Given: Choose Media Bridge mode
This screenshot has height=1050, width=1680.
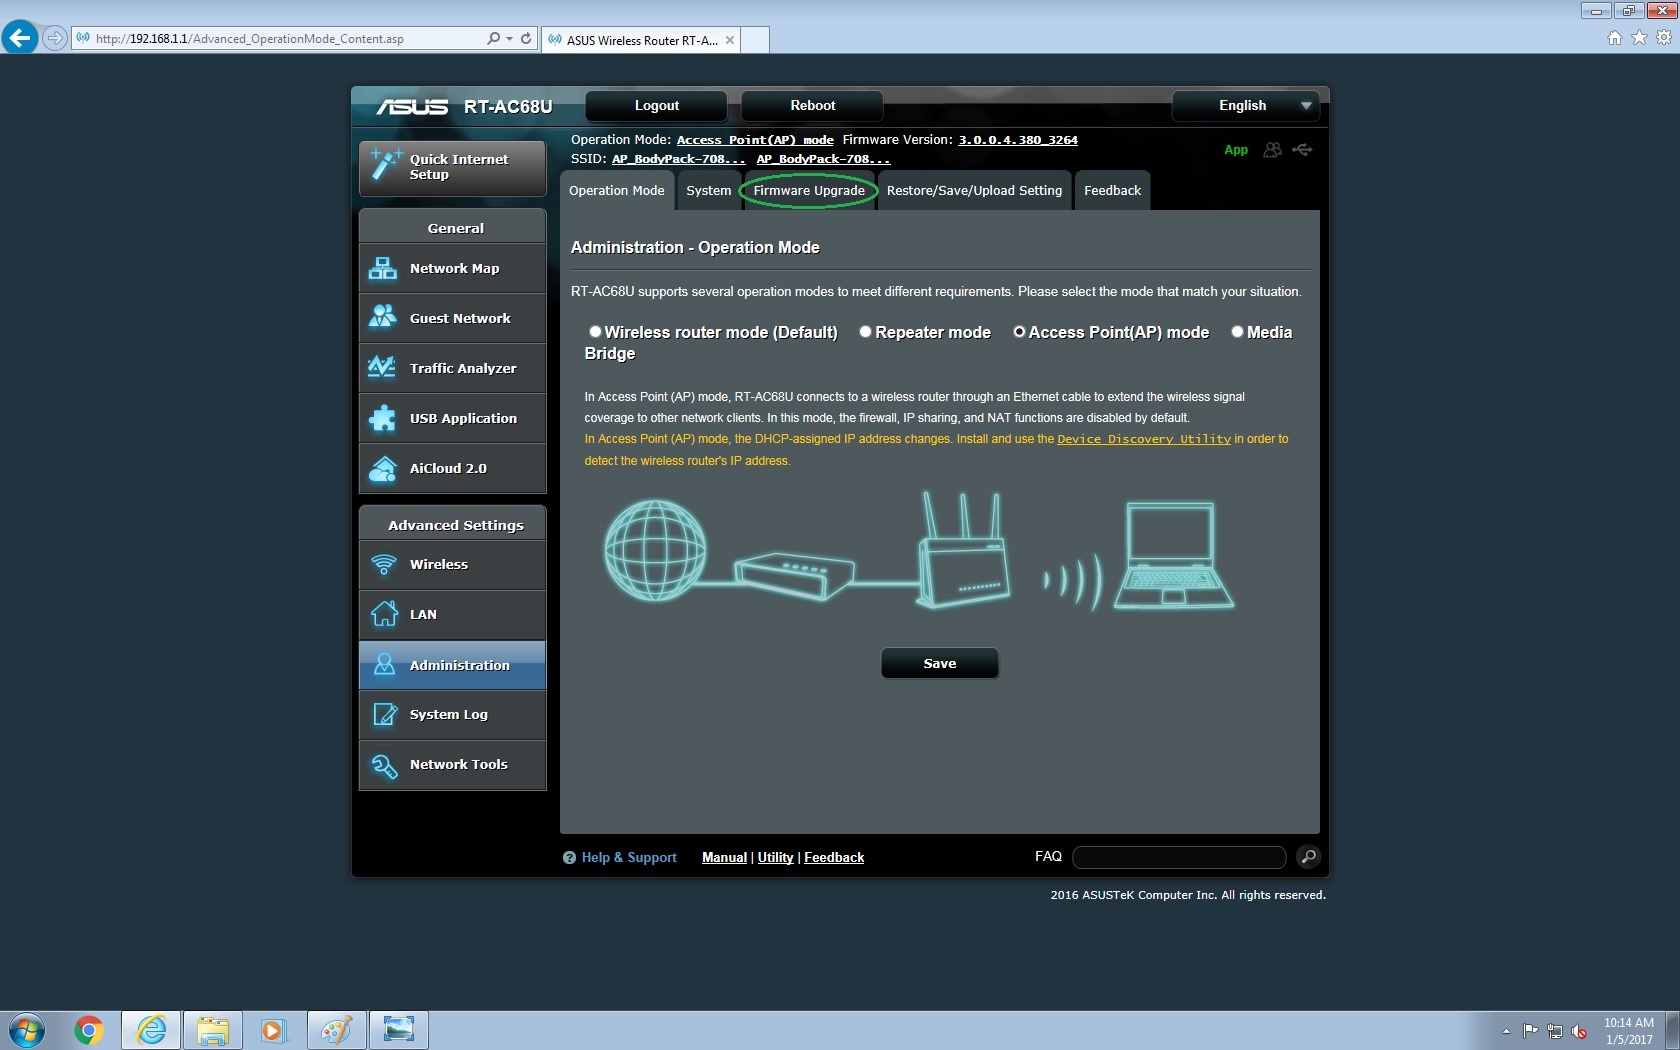Looking at the screenshot, I should pyautogui.click(x=1237, y=332).
